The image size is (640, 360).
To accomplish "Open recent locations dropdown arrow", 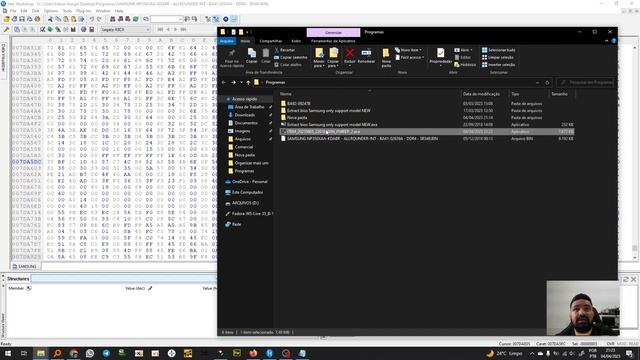I will pyautogui.click(x=241, y=82).
